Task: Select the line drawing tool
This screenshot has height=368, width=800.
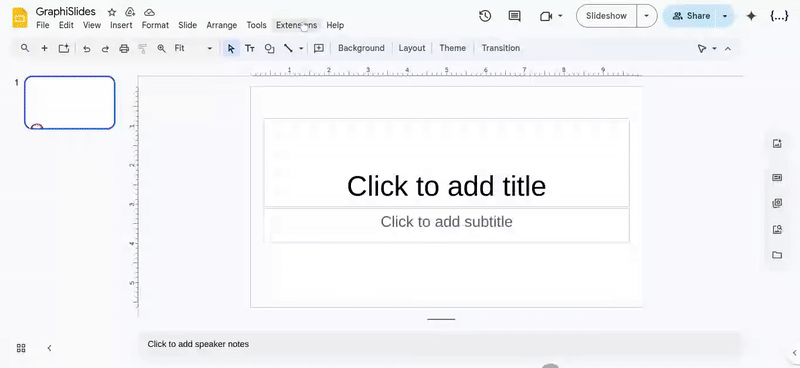Action: pos(288,48)
